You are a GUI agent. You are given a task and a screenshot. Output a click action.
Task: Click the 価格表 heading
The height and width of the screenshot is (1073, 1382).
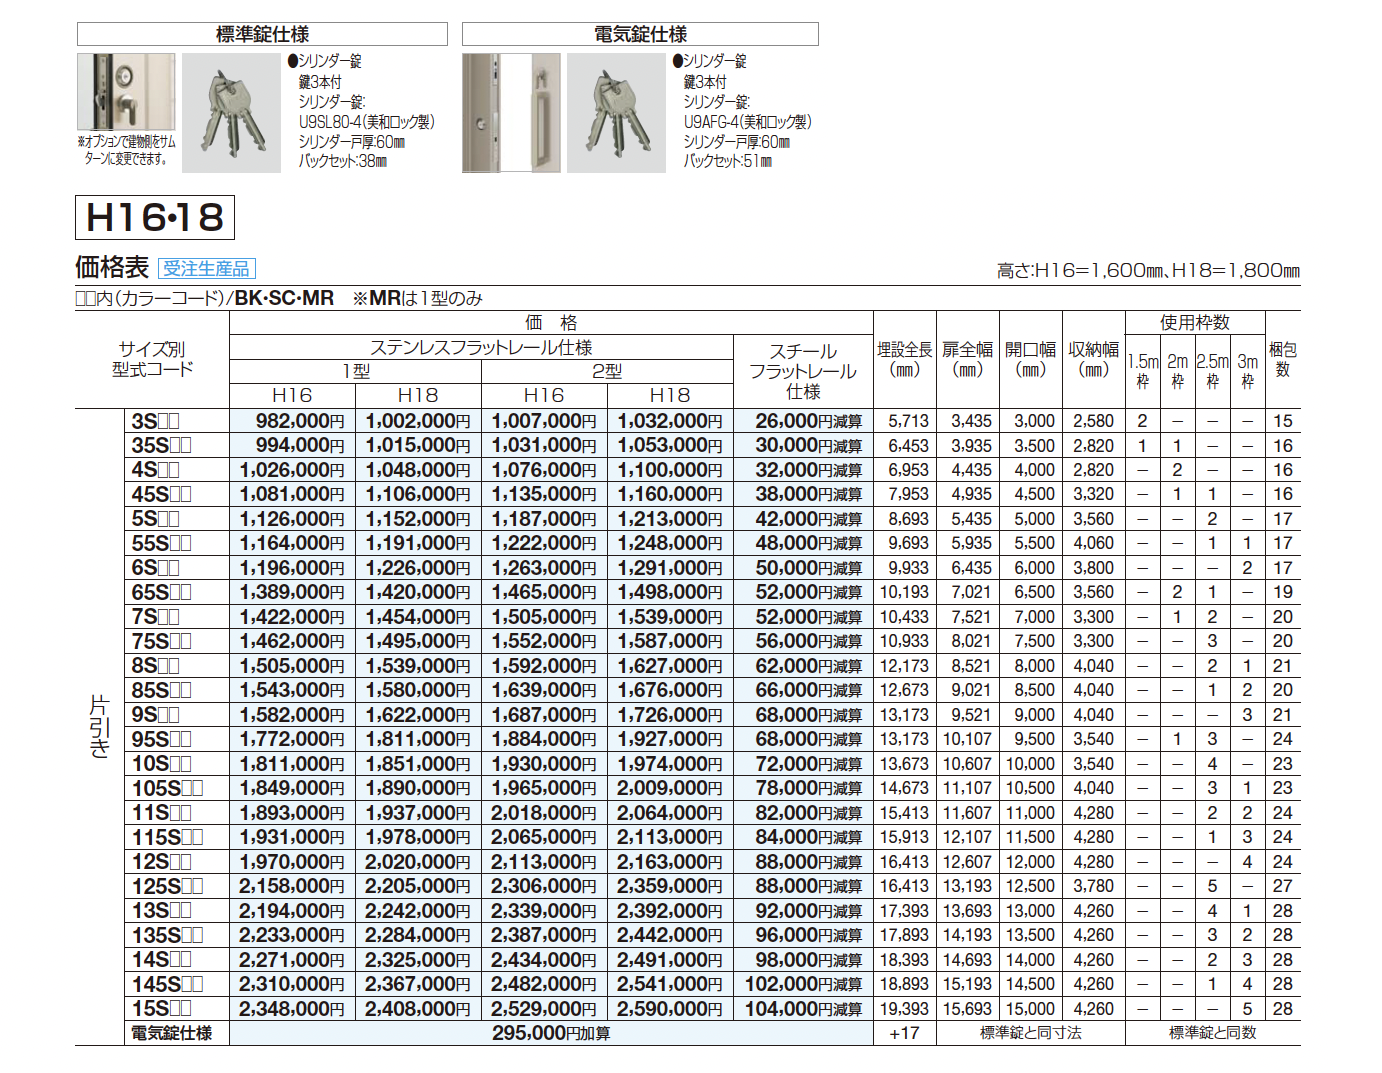[x=112, y=268]
